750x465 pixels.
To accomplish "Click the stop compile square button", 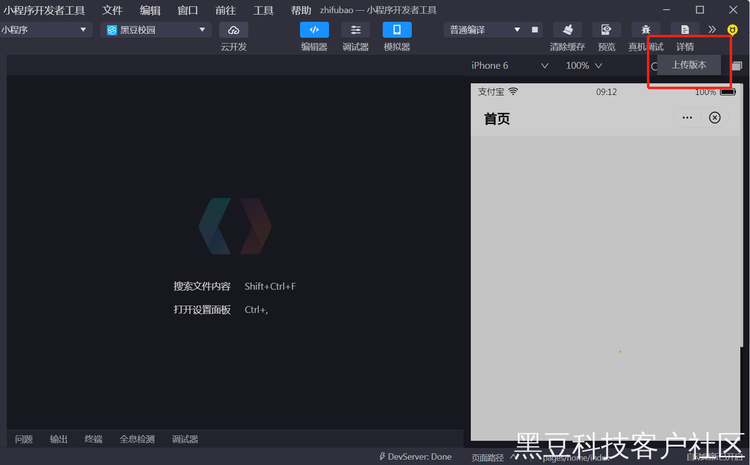I will click(535, 30).
